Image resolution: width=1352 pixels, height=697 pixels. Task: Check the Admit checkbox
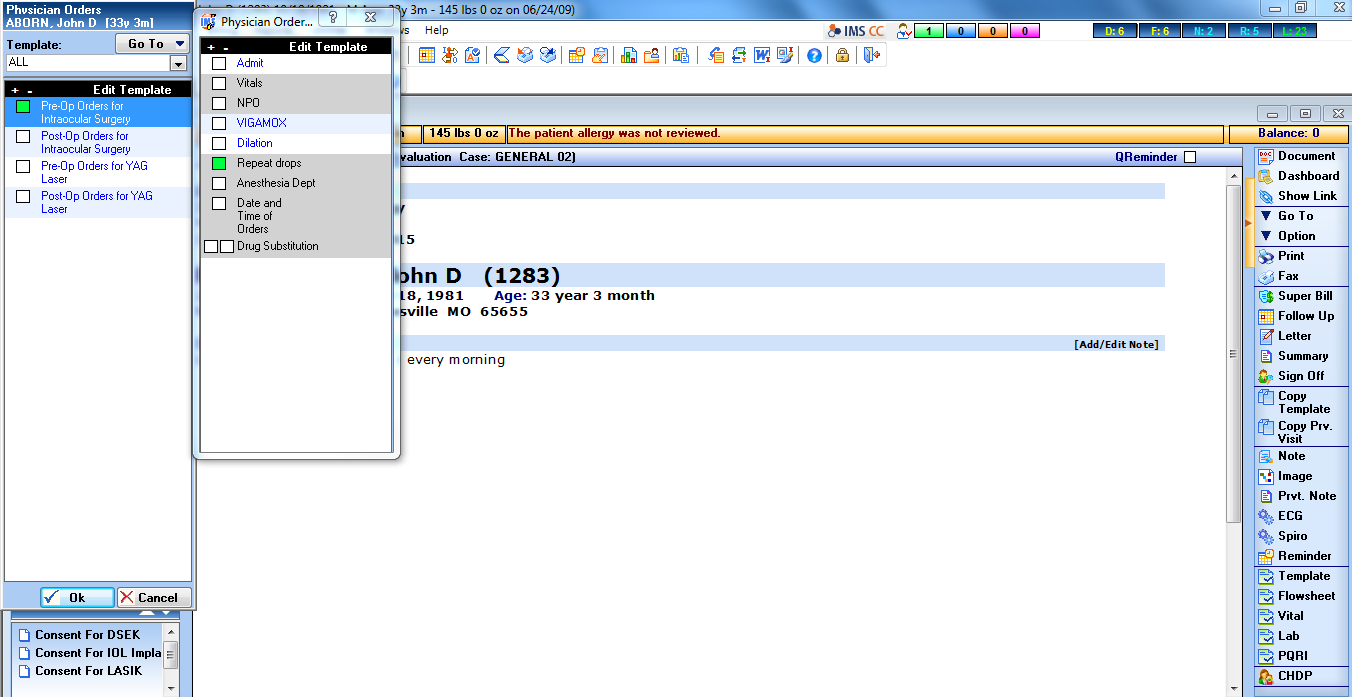pyautogui.click(x=219, y=64)
